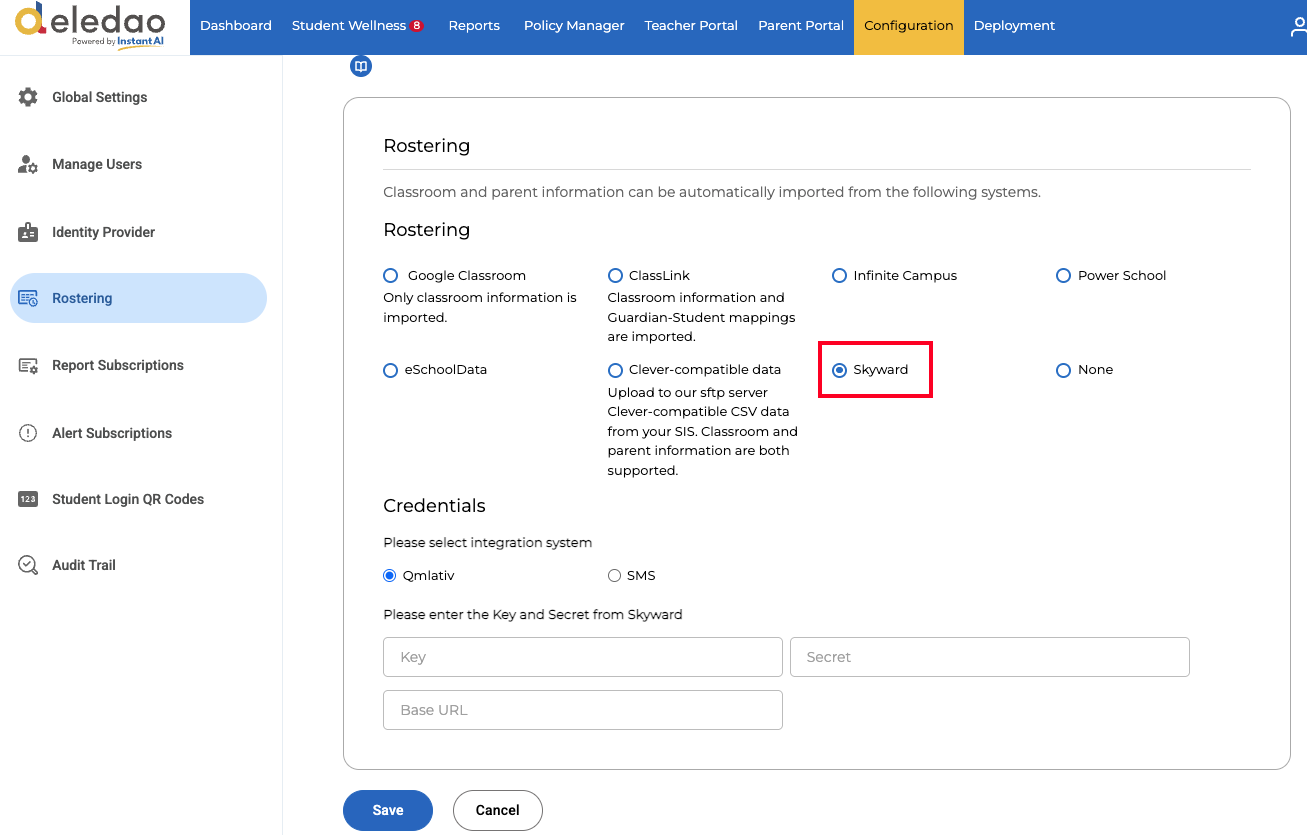This screenshot has height=835, width=1307.
Task: Open the Deployment tab
Action: (x=1014, y=26)
